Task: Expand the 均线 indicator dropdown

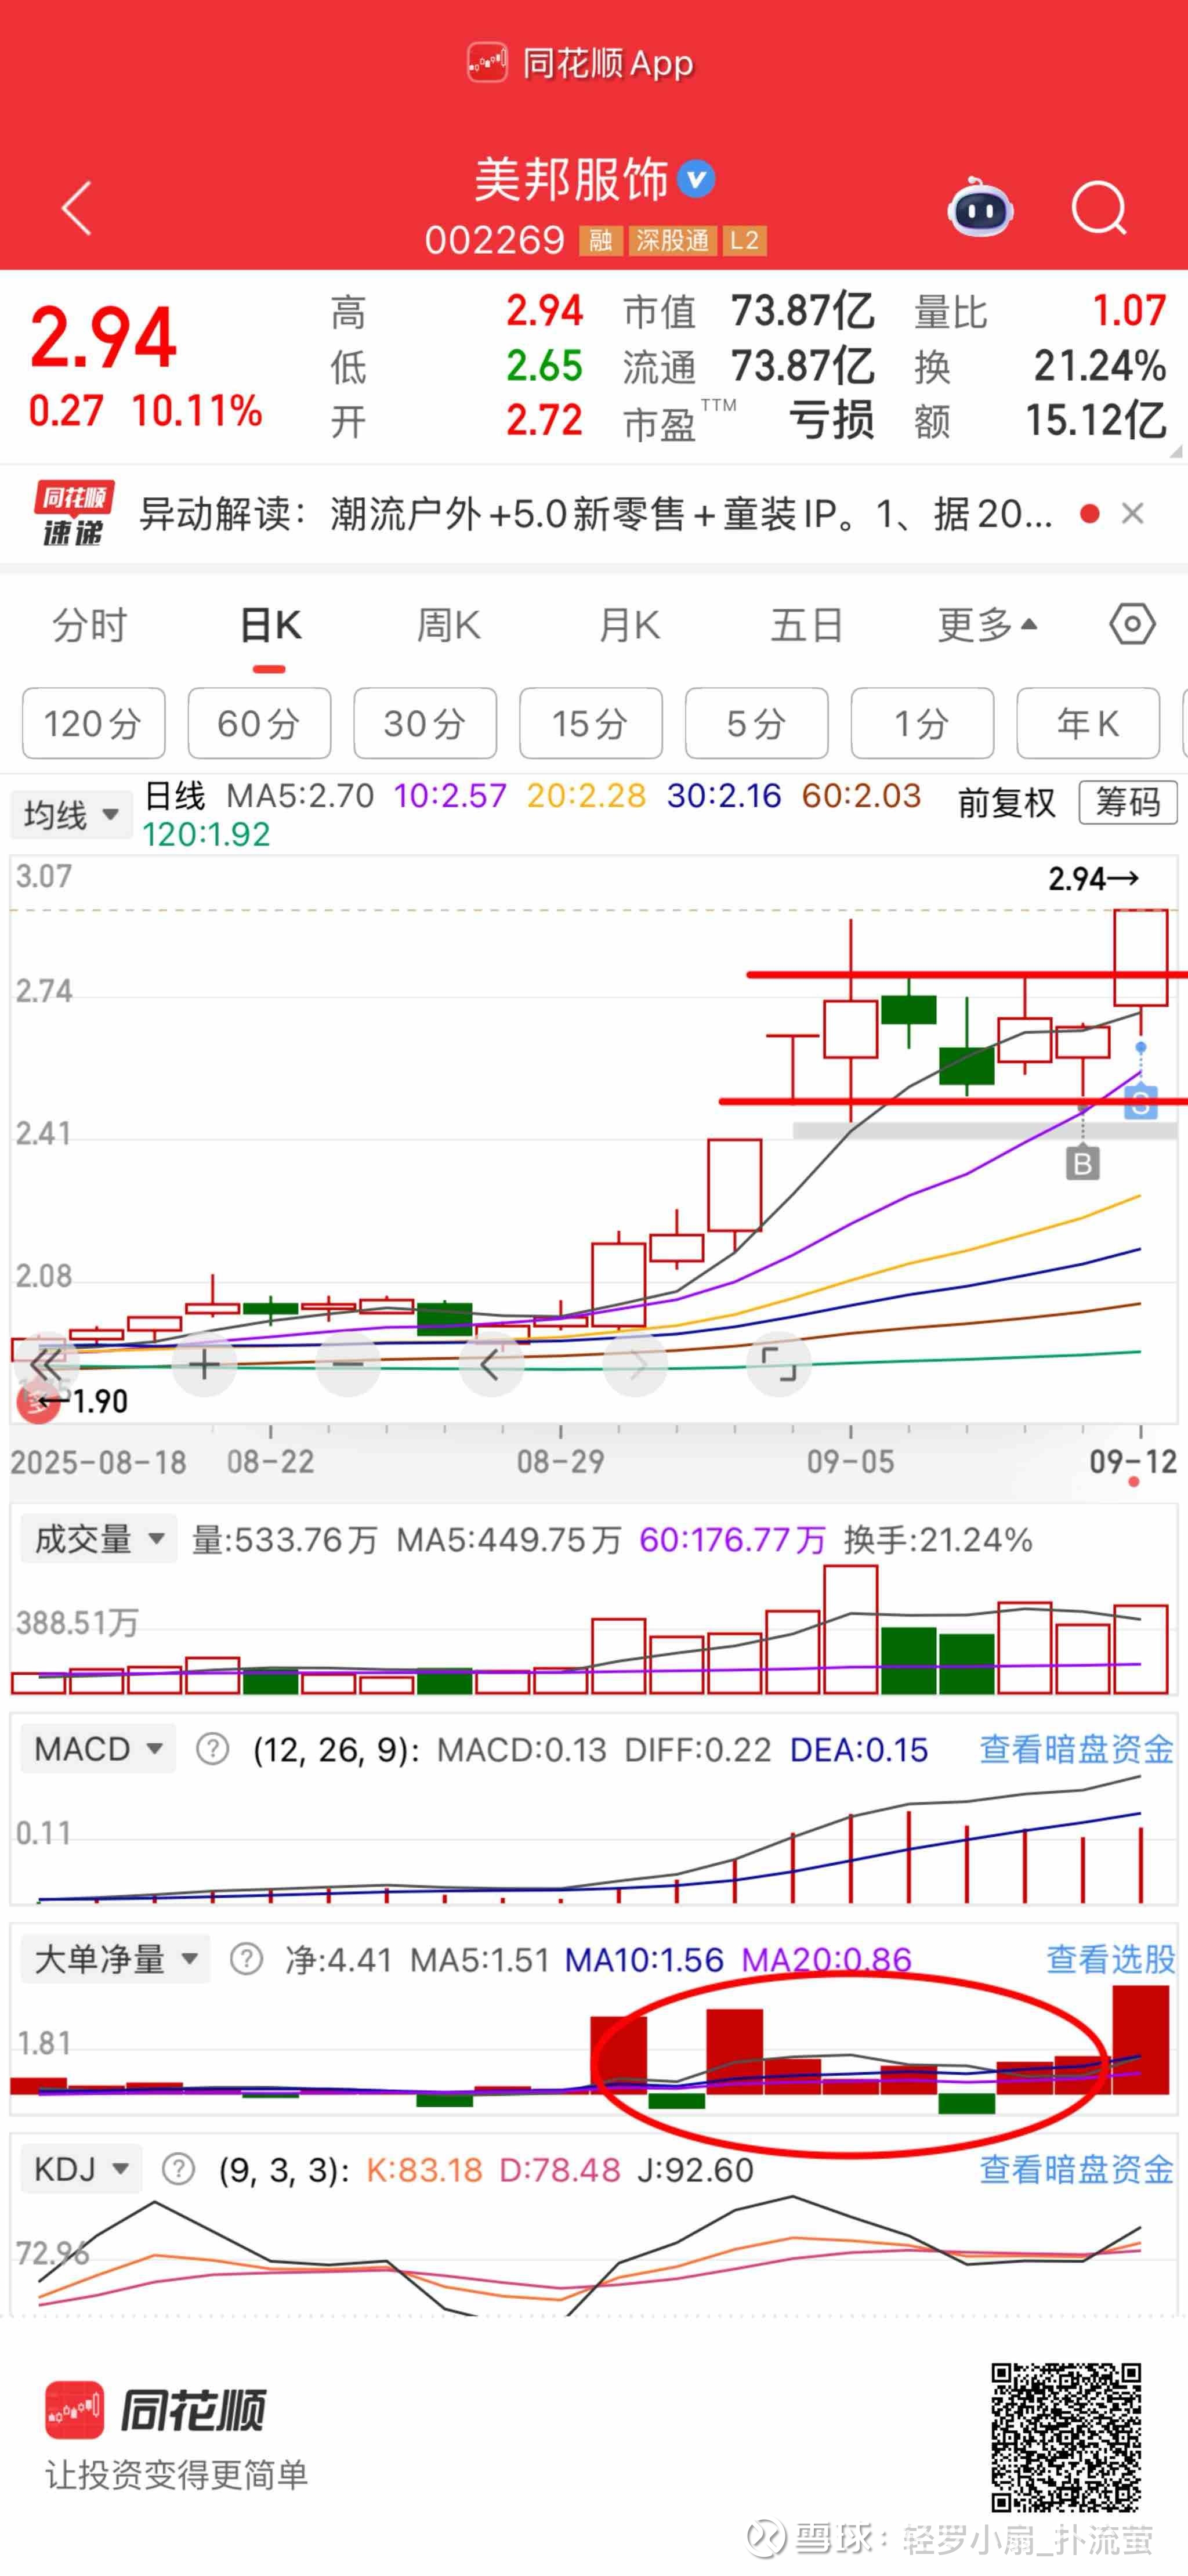Action: [71, 815]
